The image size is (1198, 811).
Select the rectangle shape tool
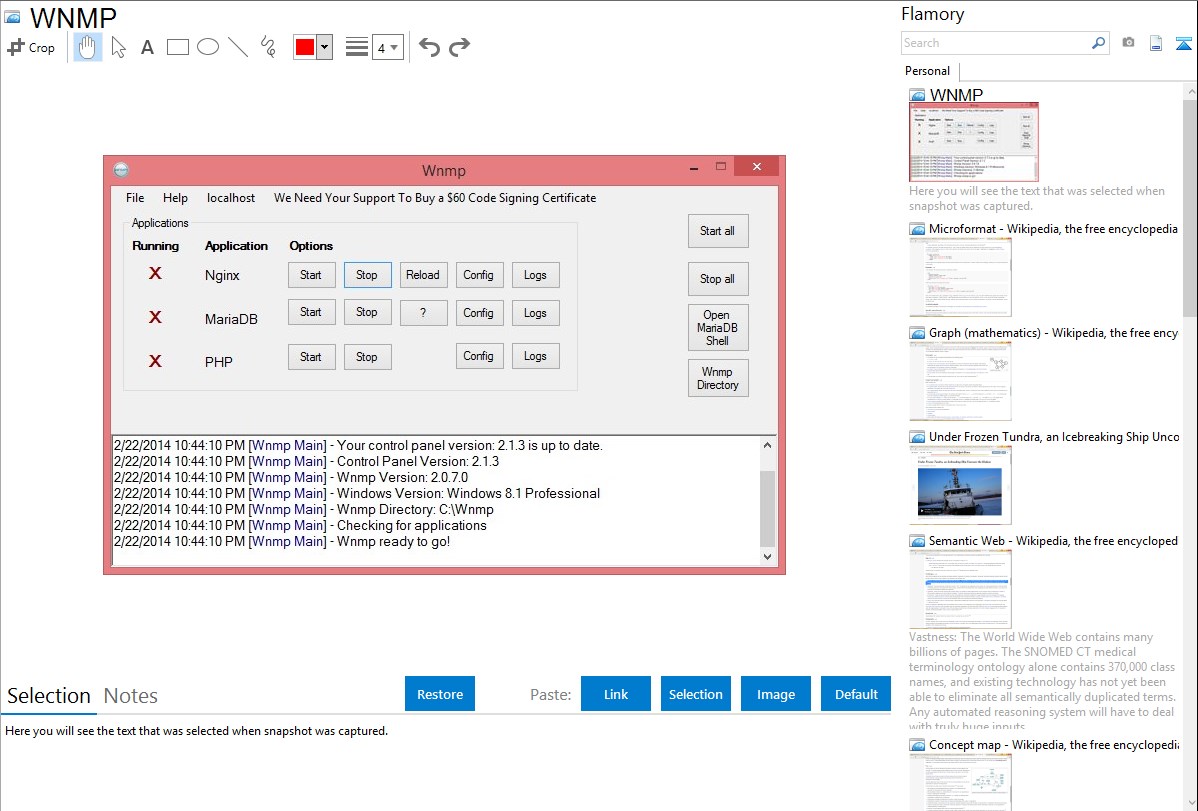click(x=177, y=47)
